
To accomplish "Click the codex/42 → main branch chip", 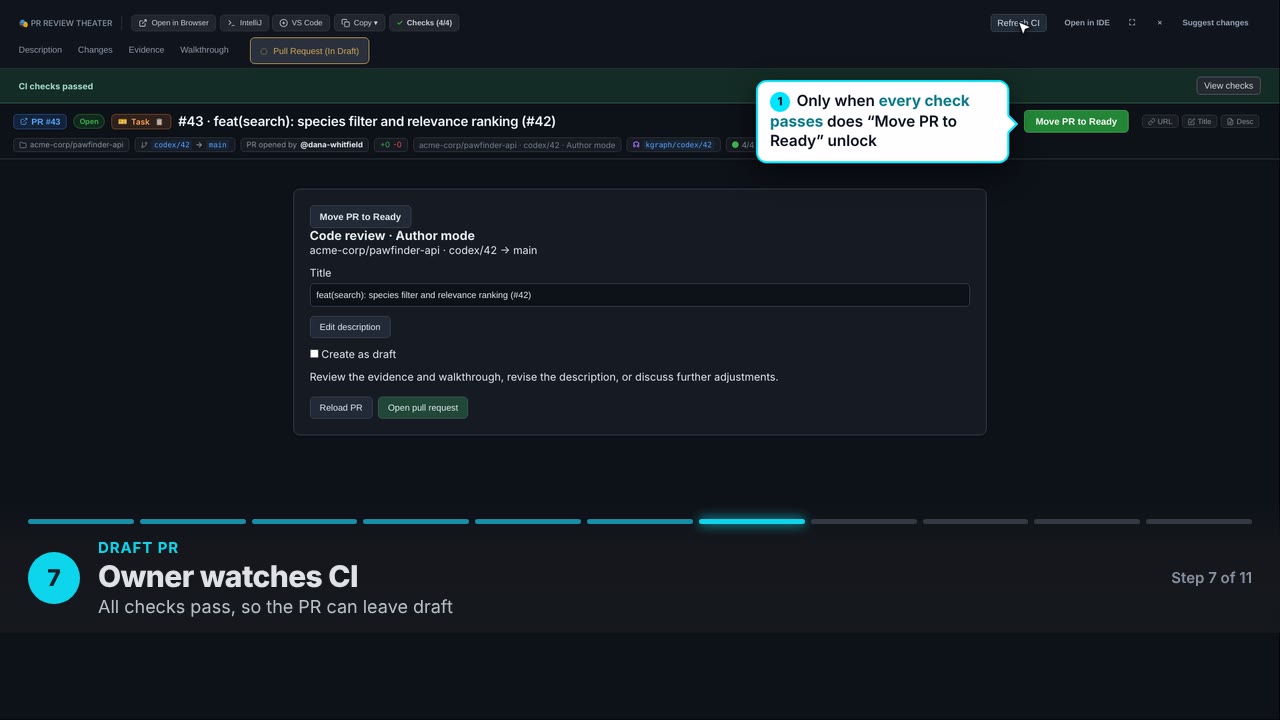I will (185, 145).
